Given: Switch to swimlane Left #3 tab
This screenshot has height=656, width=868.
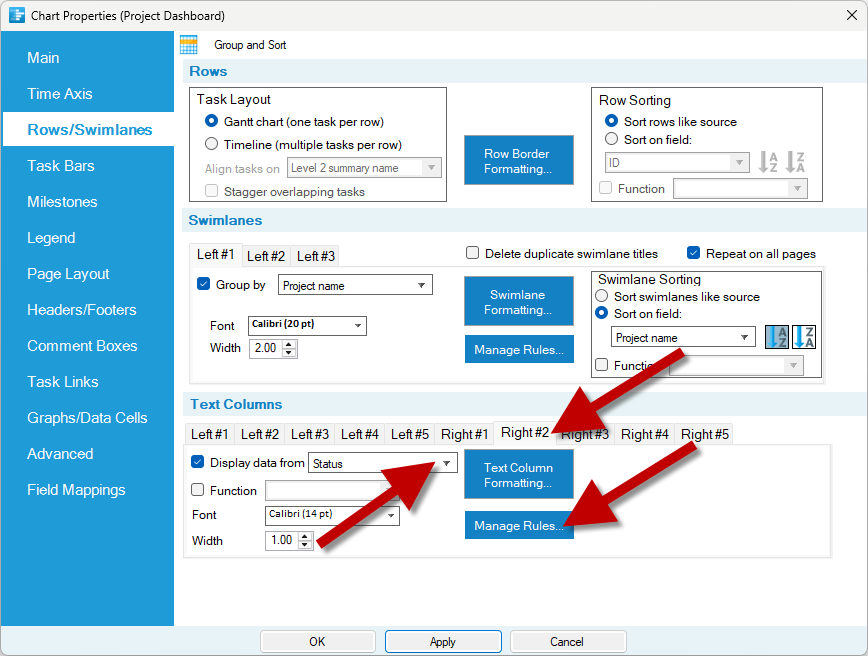Looking at the screenshot, I should click(316, 256).
